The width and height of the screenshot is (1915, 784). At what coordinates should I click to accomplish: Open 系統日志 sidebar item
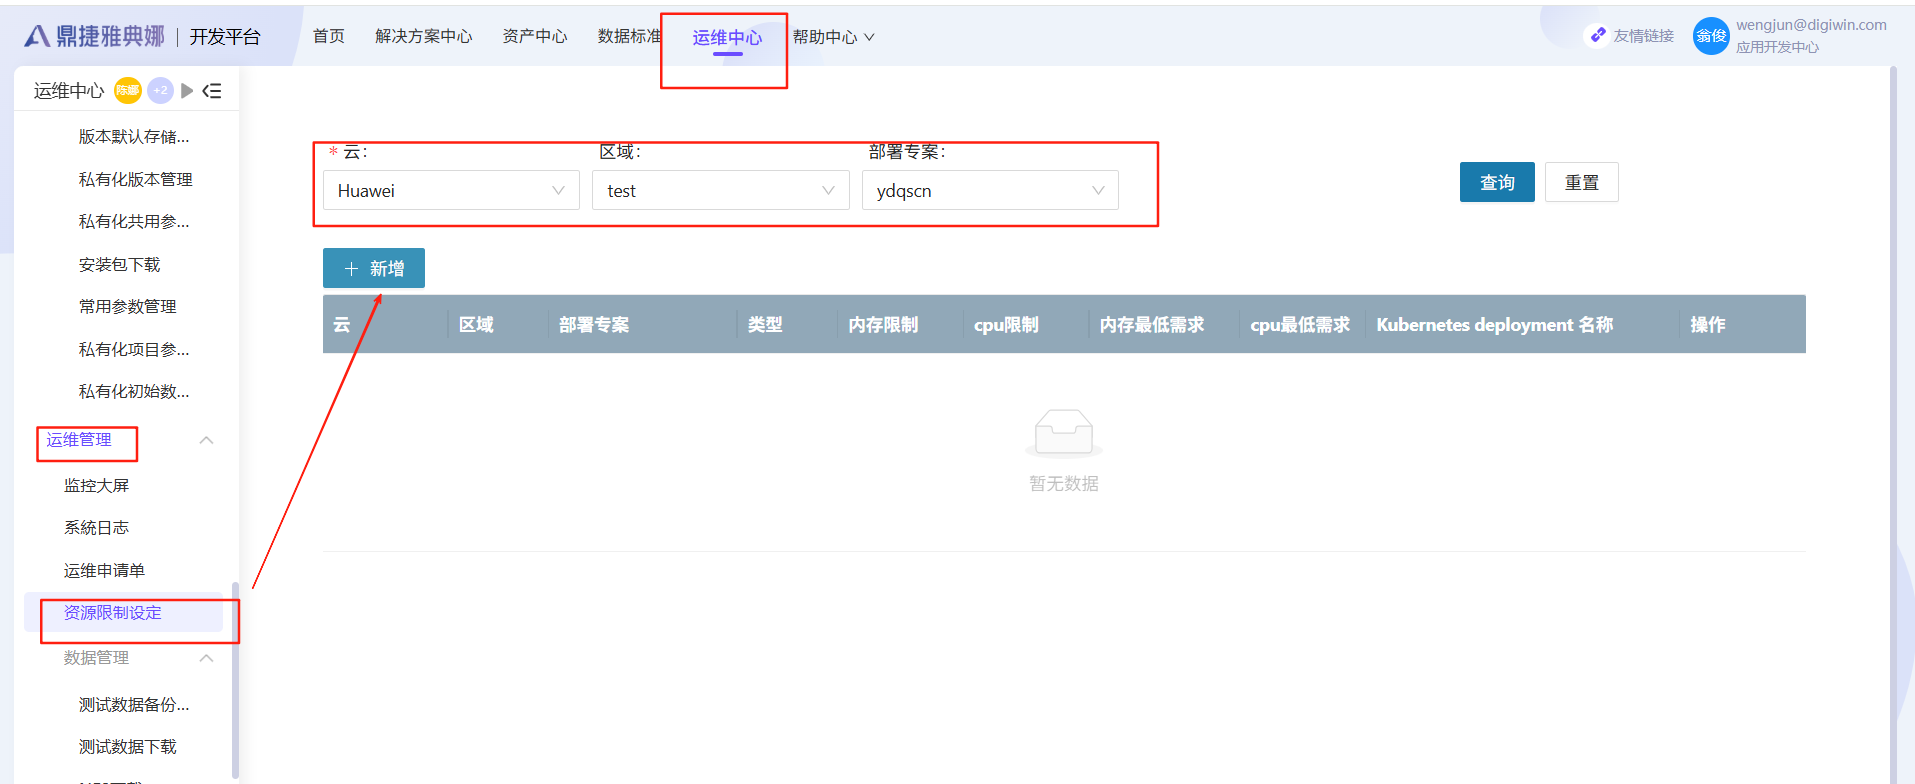tap(97, 527)
